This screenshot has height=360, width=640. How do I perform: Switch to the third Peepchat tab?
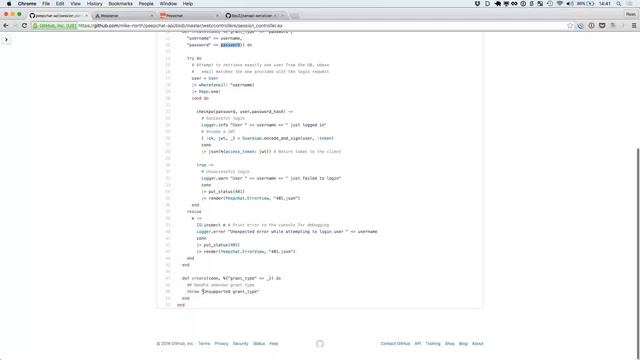click(x=189, y=16)
